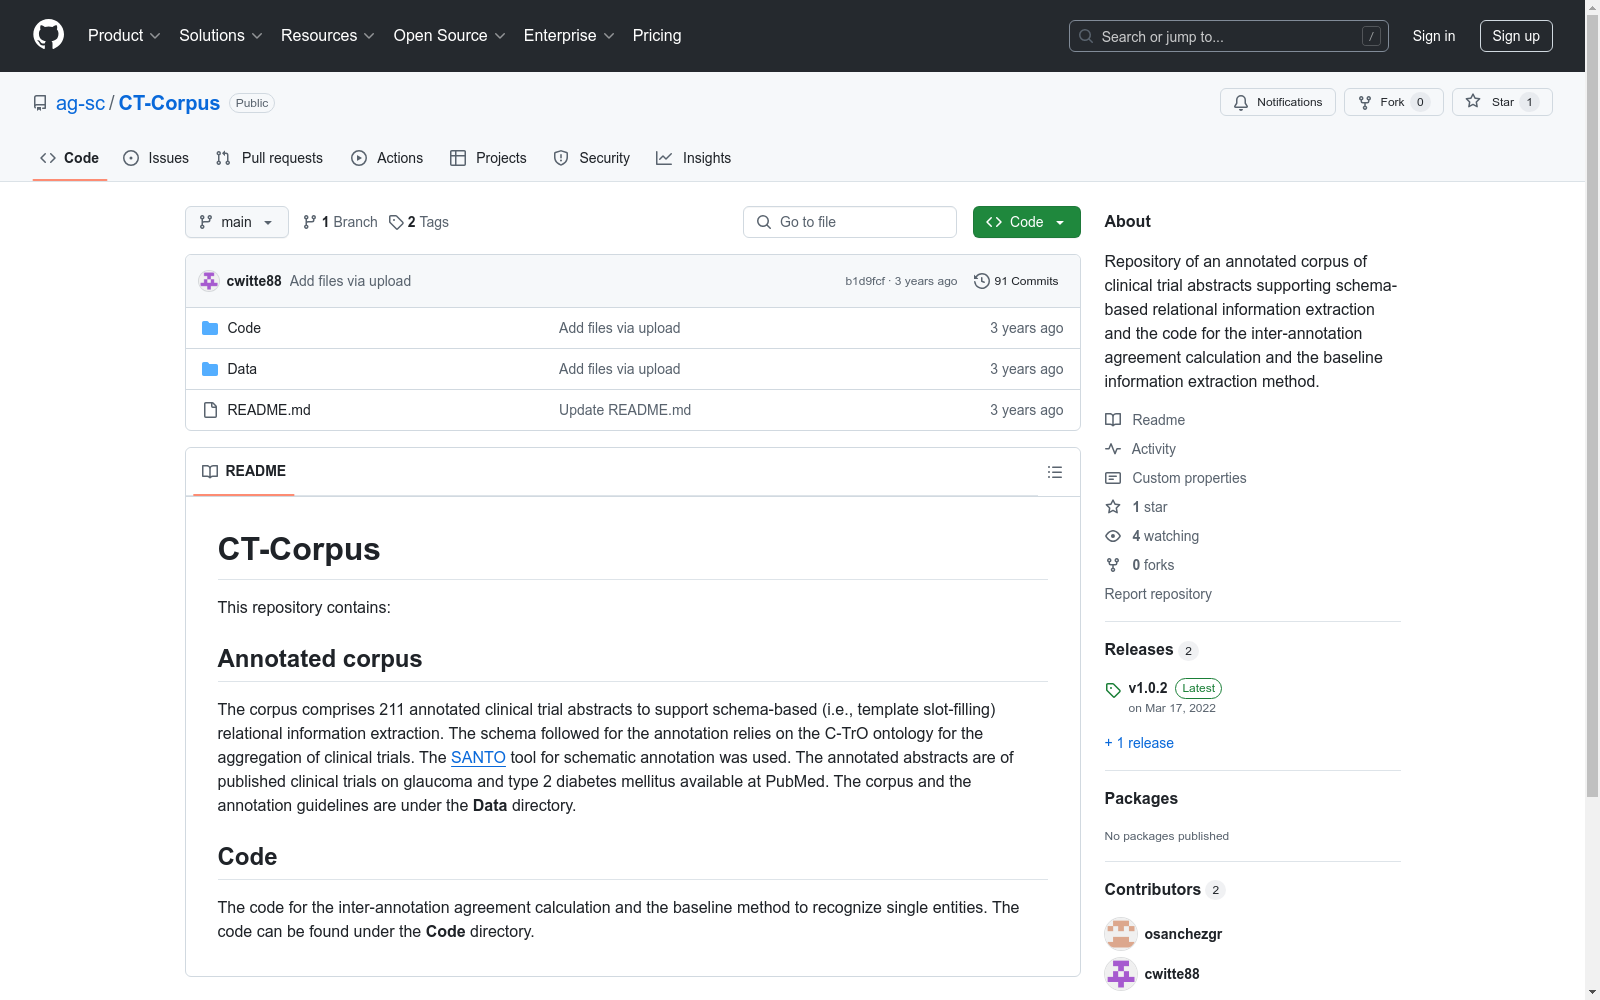Expand the Resources menu

[328, 36]
